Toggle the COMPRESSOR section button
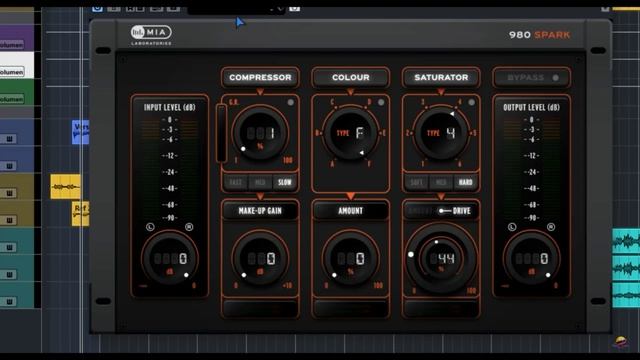 260,78
